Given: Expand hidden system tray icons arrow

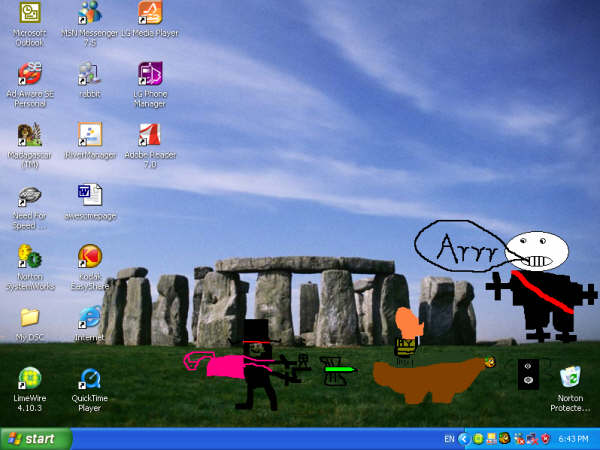Looking at the screenshot, I should pos(463,439).
